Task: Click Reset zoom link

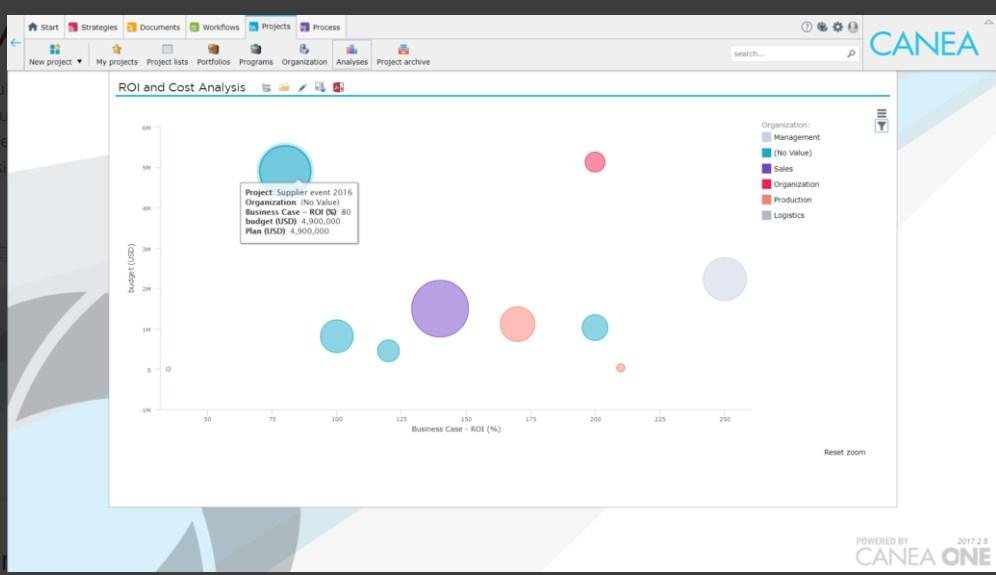Action: tap(844, 452)
